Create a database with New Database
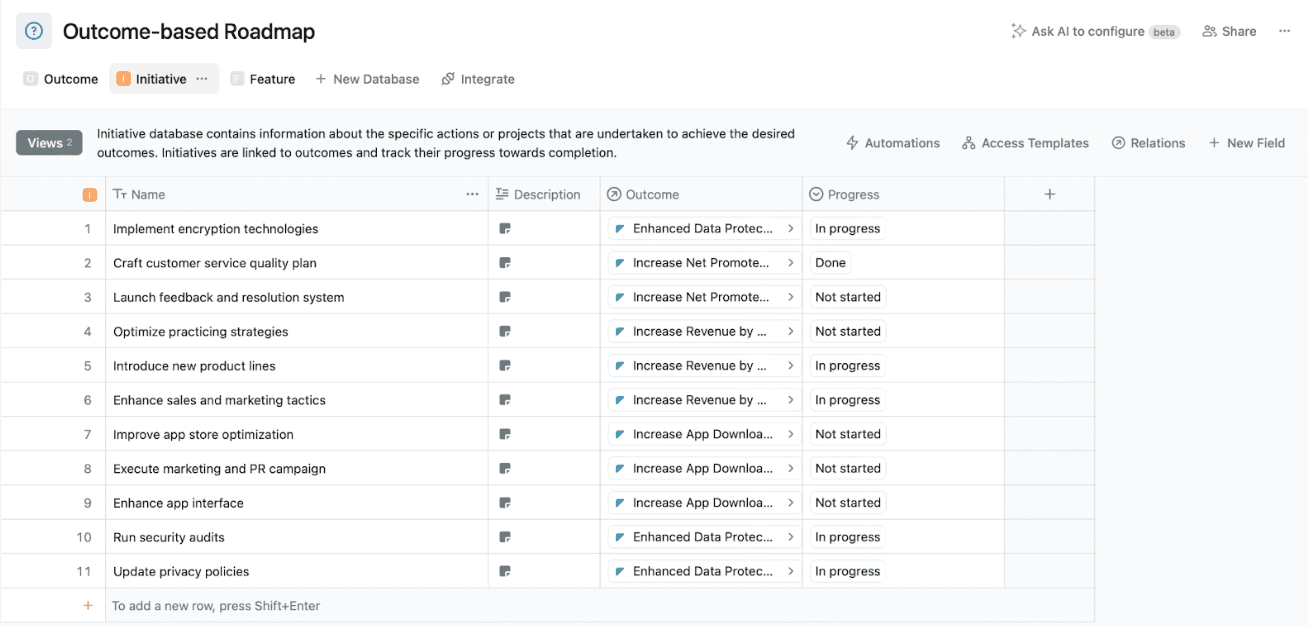The height and width of the screenshot is (626, 1308). click(x=367, y=78)
